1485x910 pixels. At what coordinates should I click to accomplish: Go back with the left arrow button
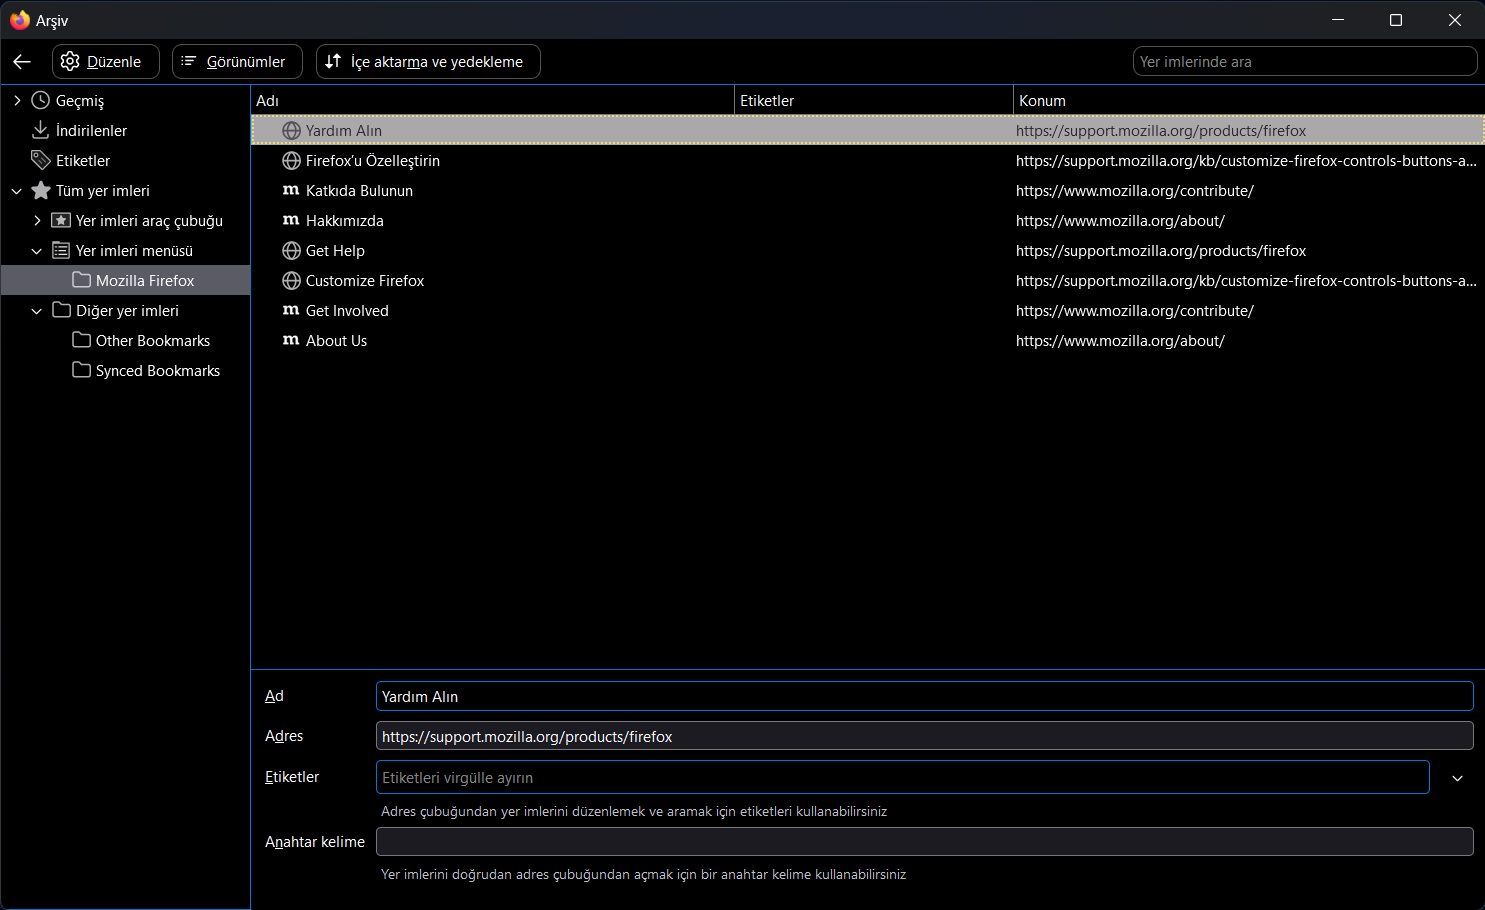coord(22,62)
